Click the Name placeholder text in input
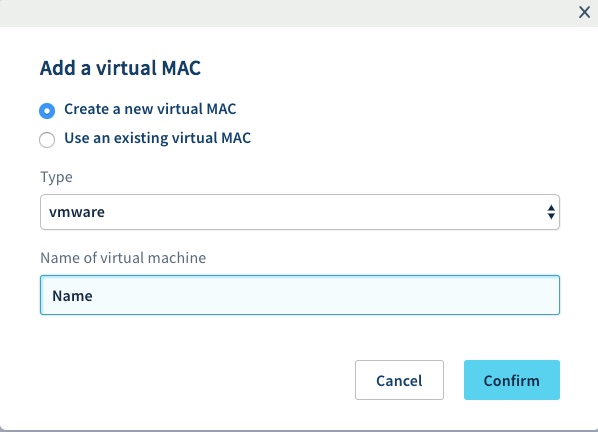The height and width of the screenshot is (432, 598). coord(72,296)
